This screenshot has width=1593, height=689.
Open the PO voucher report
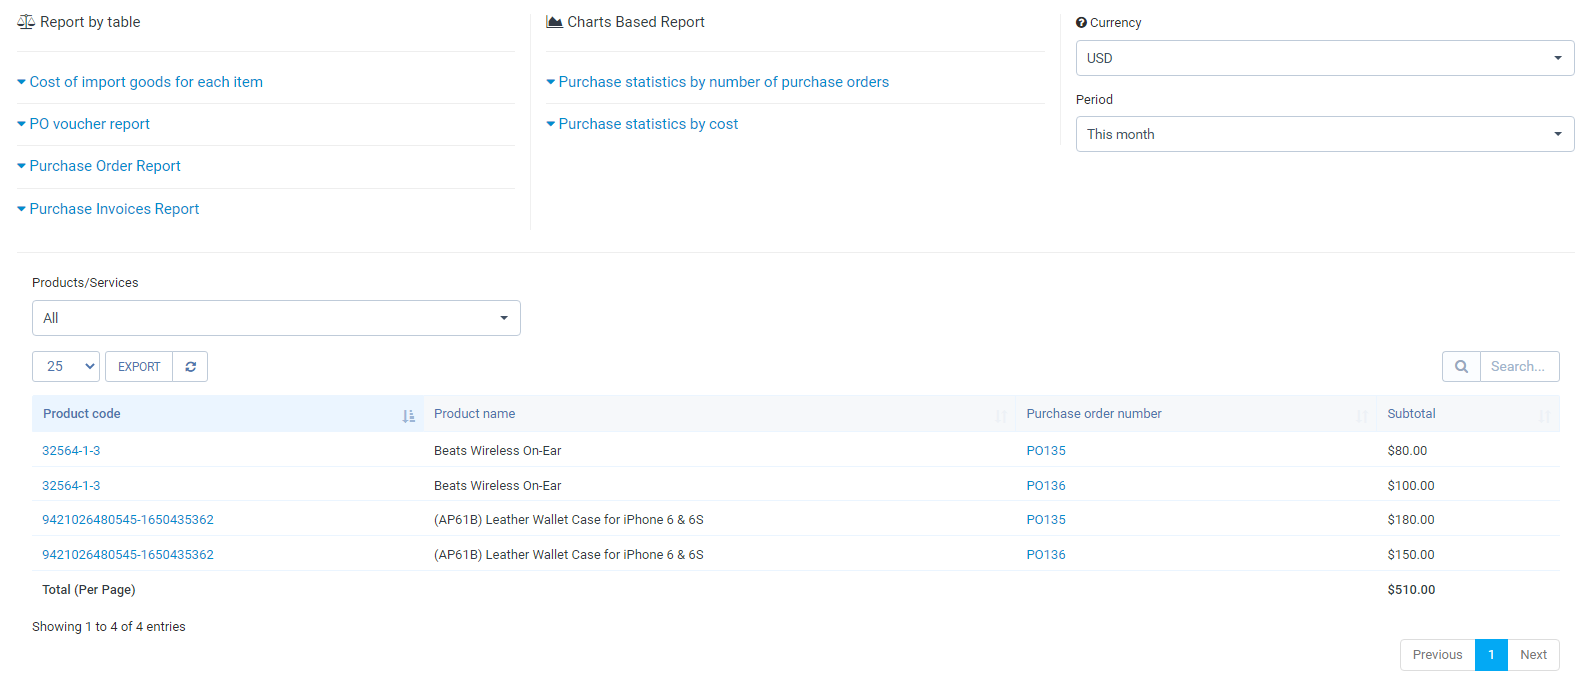click(x=89, y=124)
